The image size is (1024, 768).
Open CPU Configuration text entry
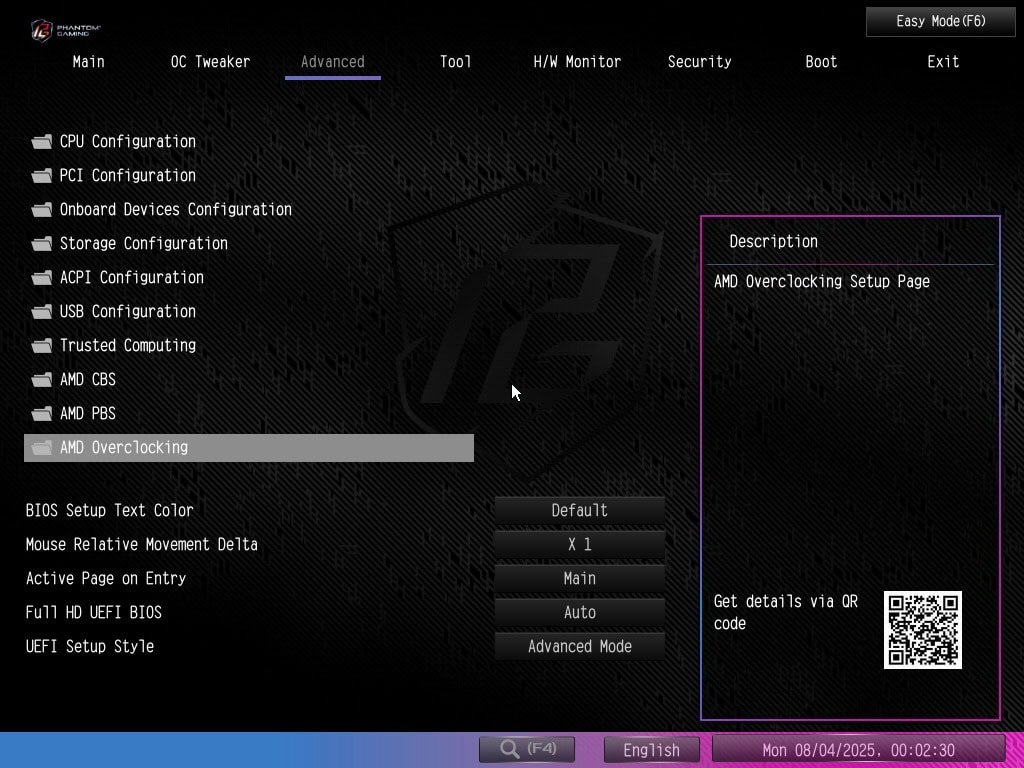point(127,142)
